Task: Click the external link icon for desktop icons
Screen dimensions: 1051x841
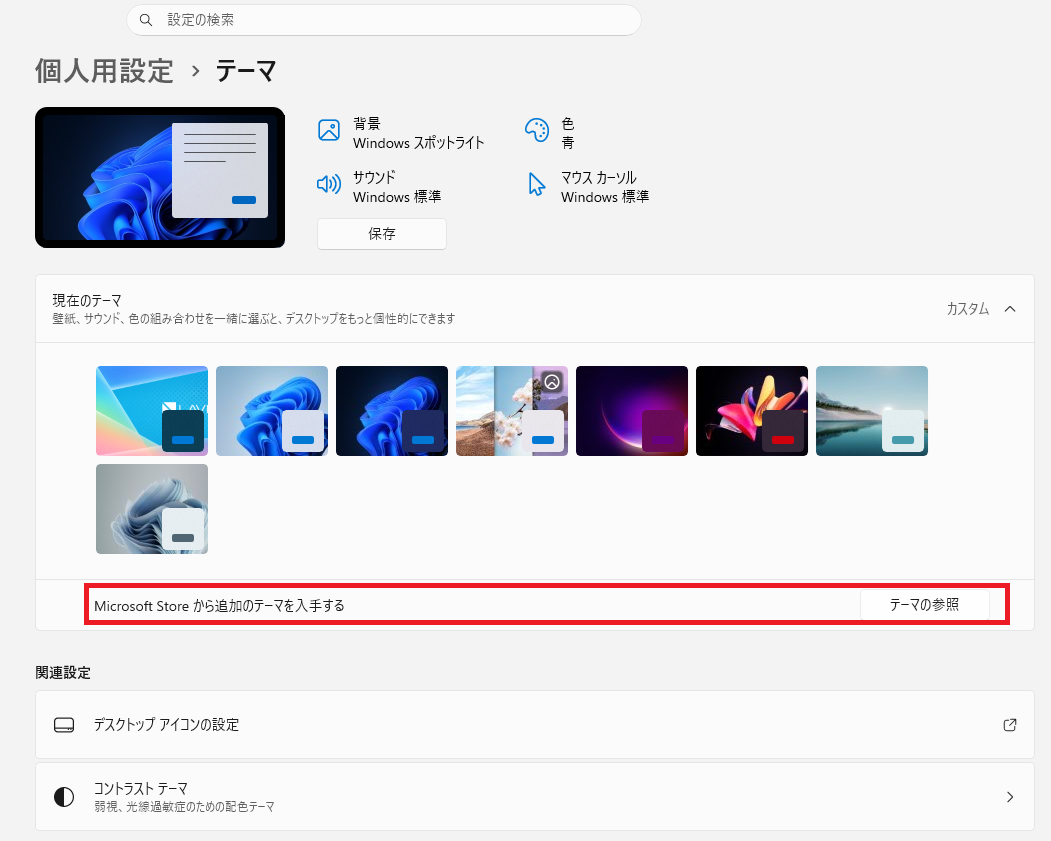Action: (x=1010, y=725)
